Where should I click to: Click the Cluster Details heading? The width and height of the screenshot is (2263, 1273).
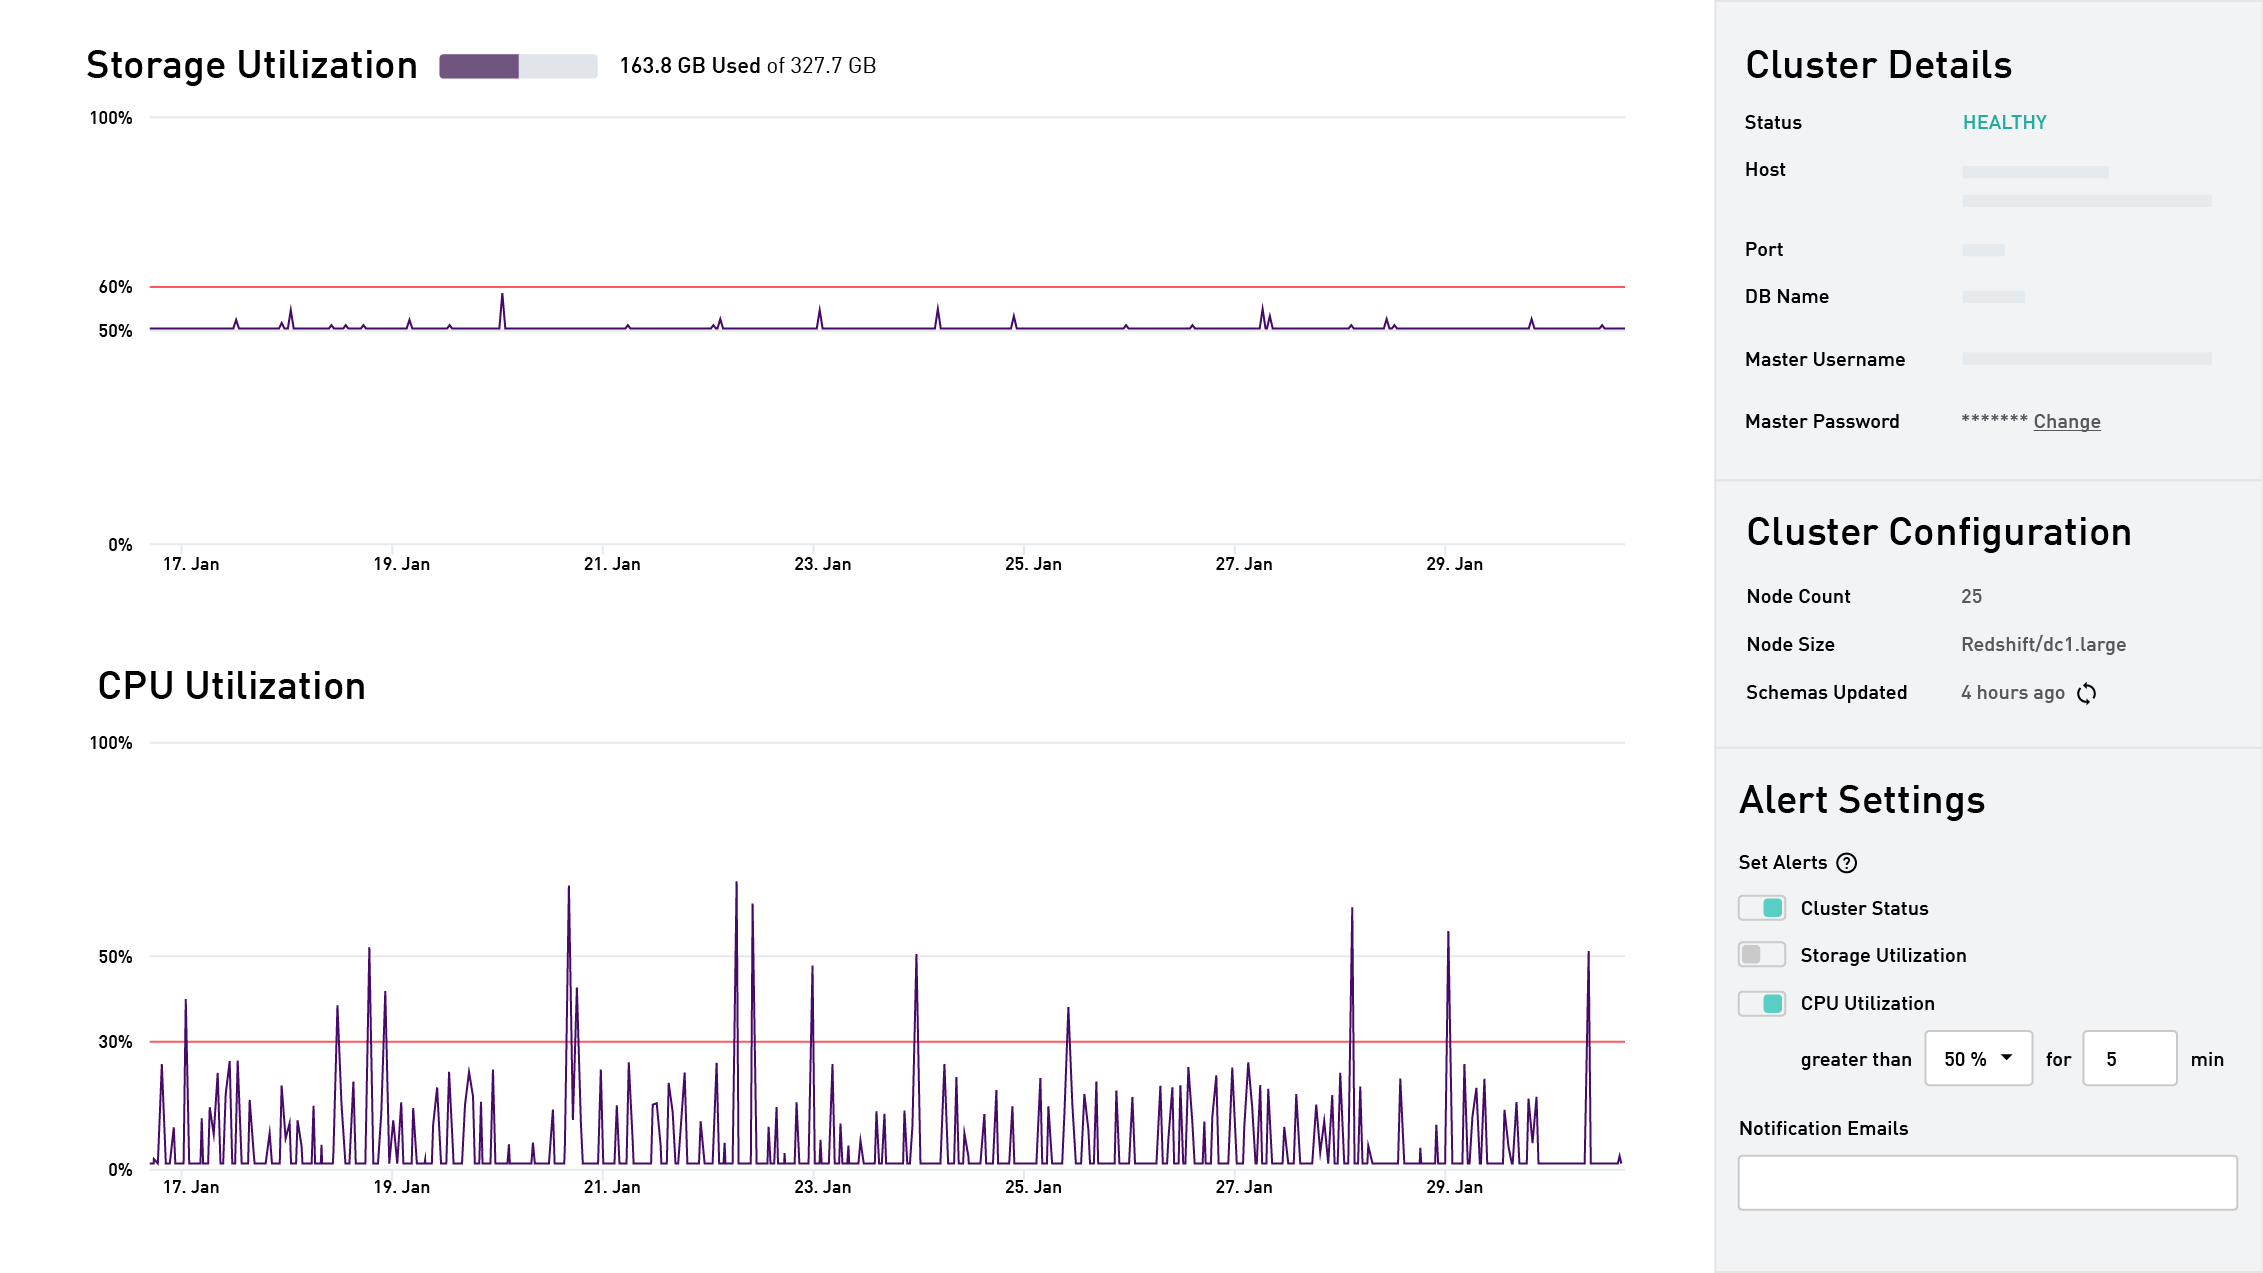(x=1878, y=65)
